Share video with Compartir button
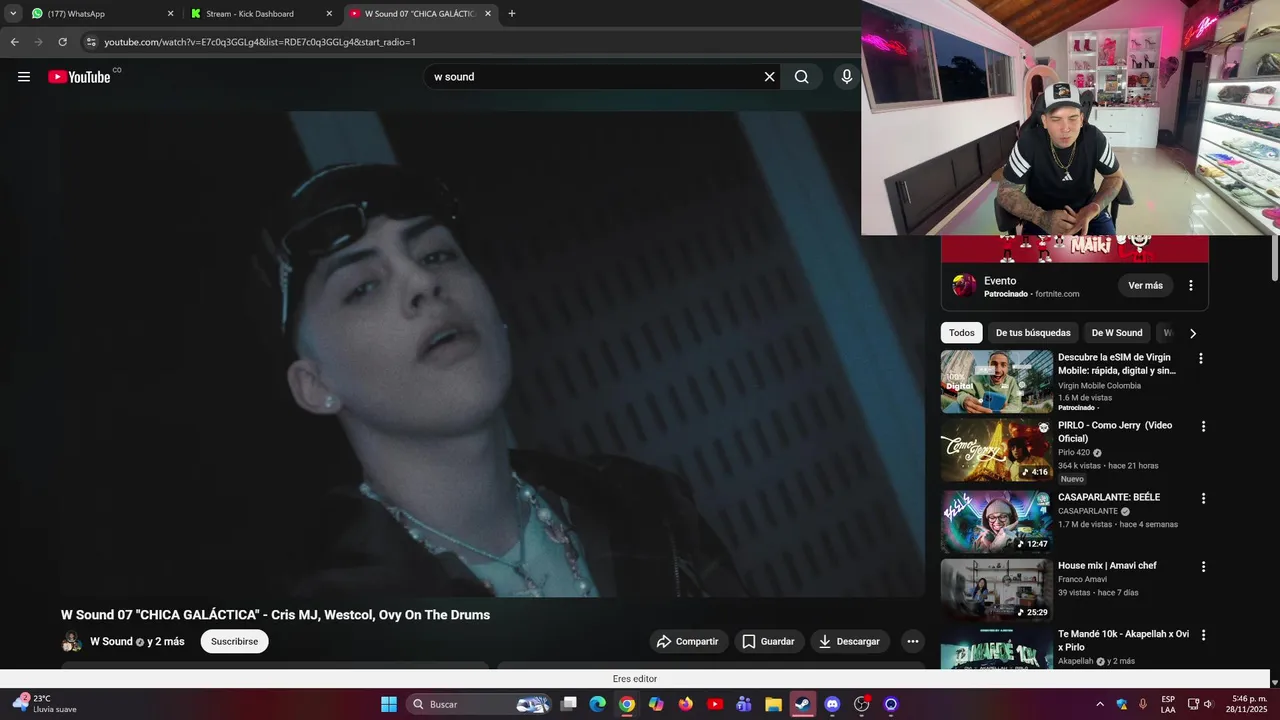 pos(688,642)
